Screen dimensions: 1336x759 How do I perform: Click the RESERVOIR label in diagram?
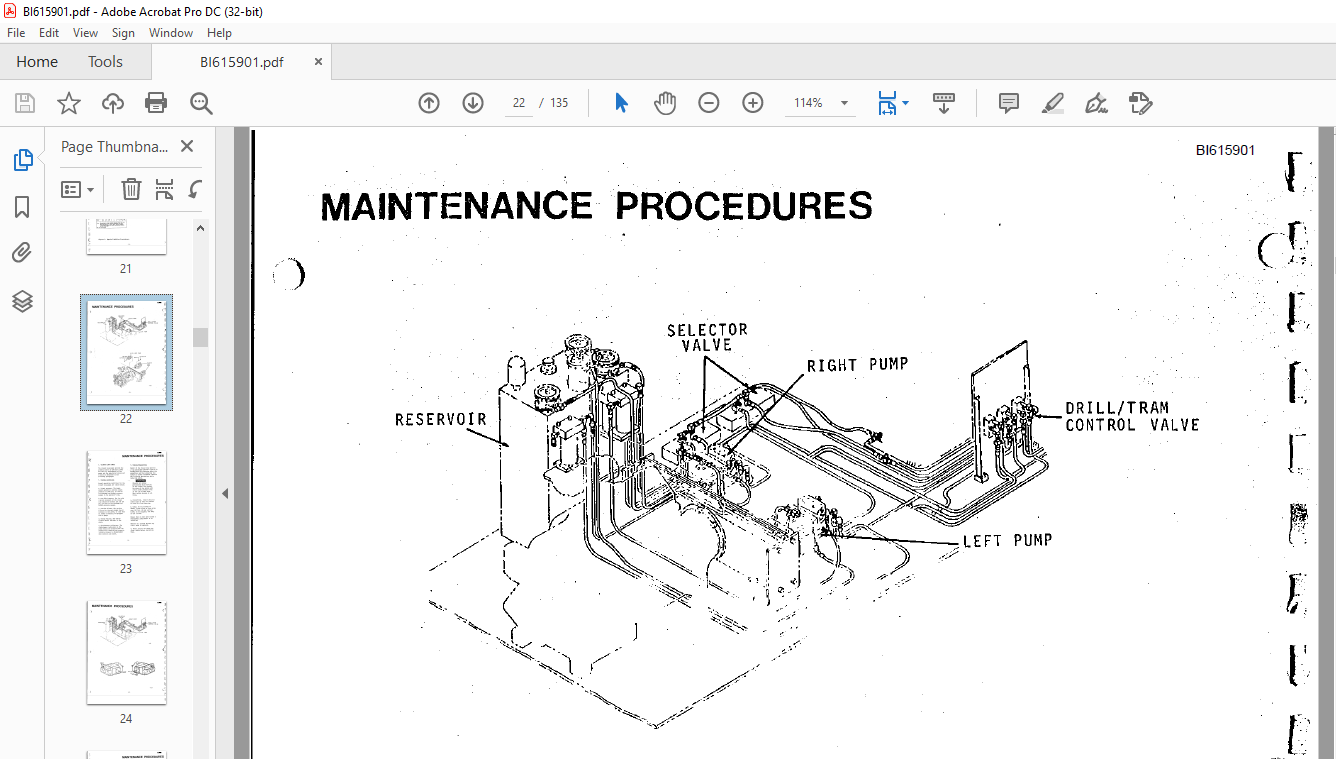(x=441, y=419)
